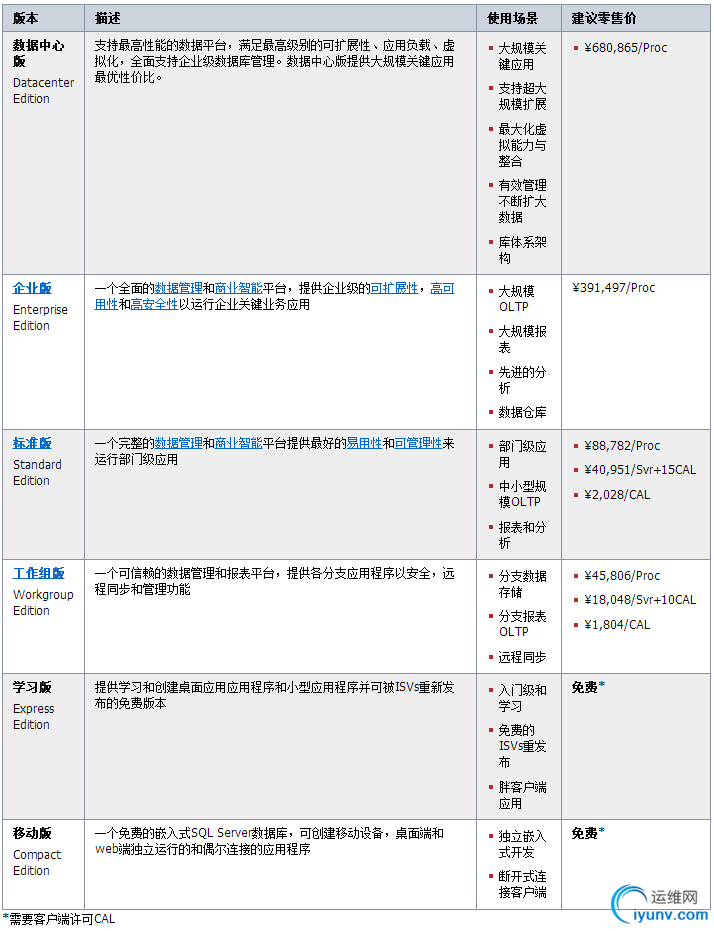Click 免费* in Compact Edition row

pos(588,834)
